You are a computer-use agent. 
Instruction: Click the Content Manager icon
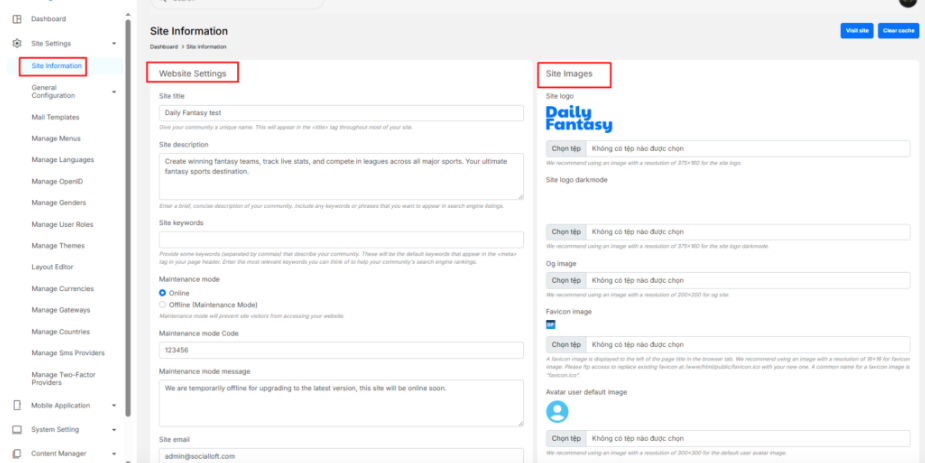(x=17, y=454)
